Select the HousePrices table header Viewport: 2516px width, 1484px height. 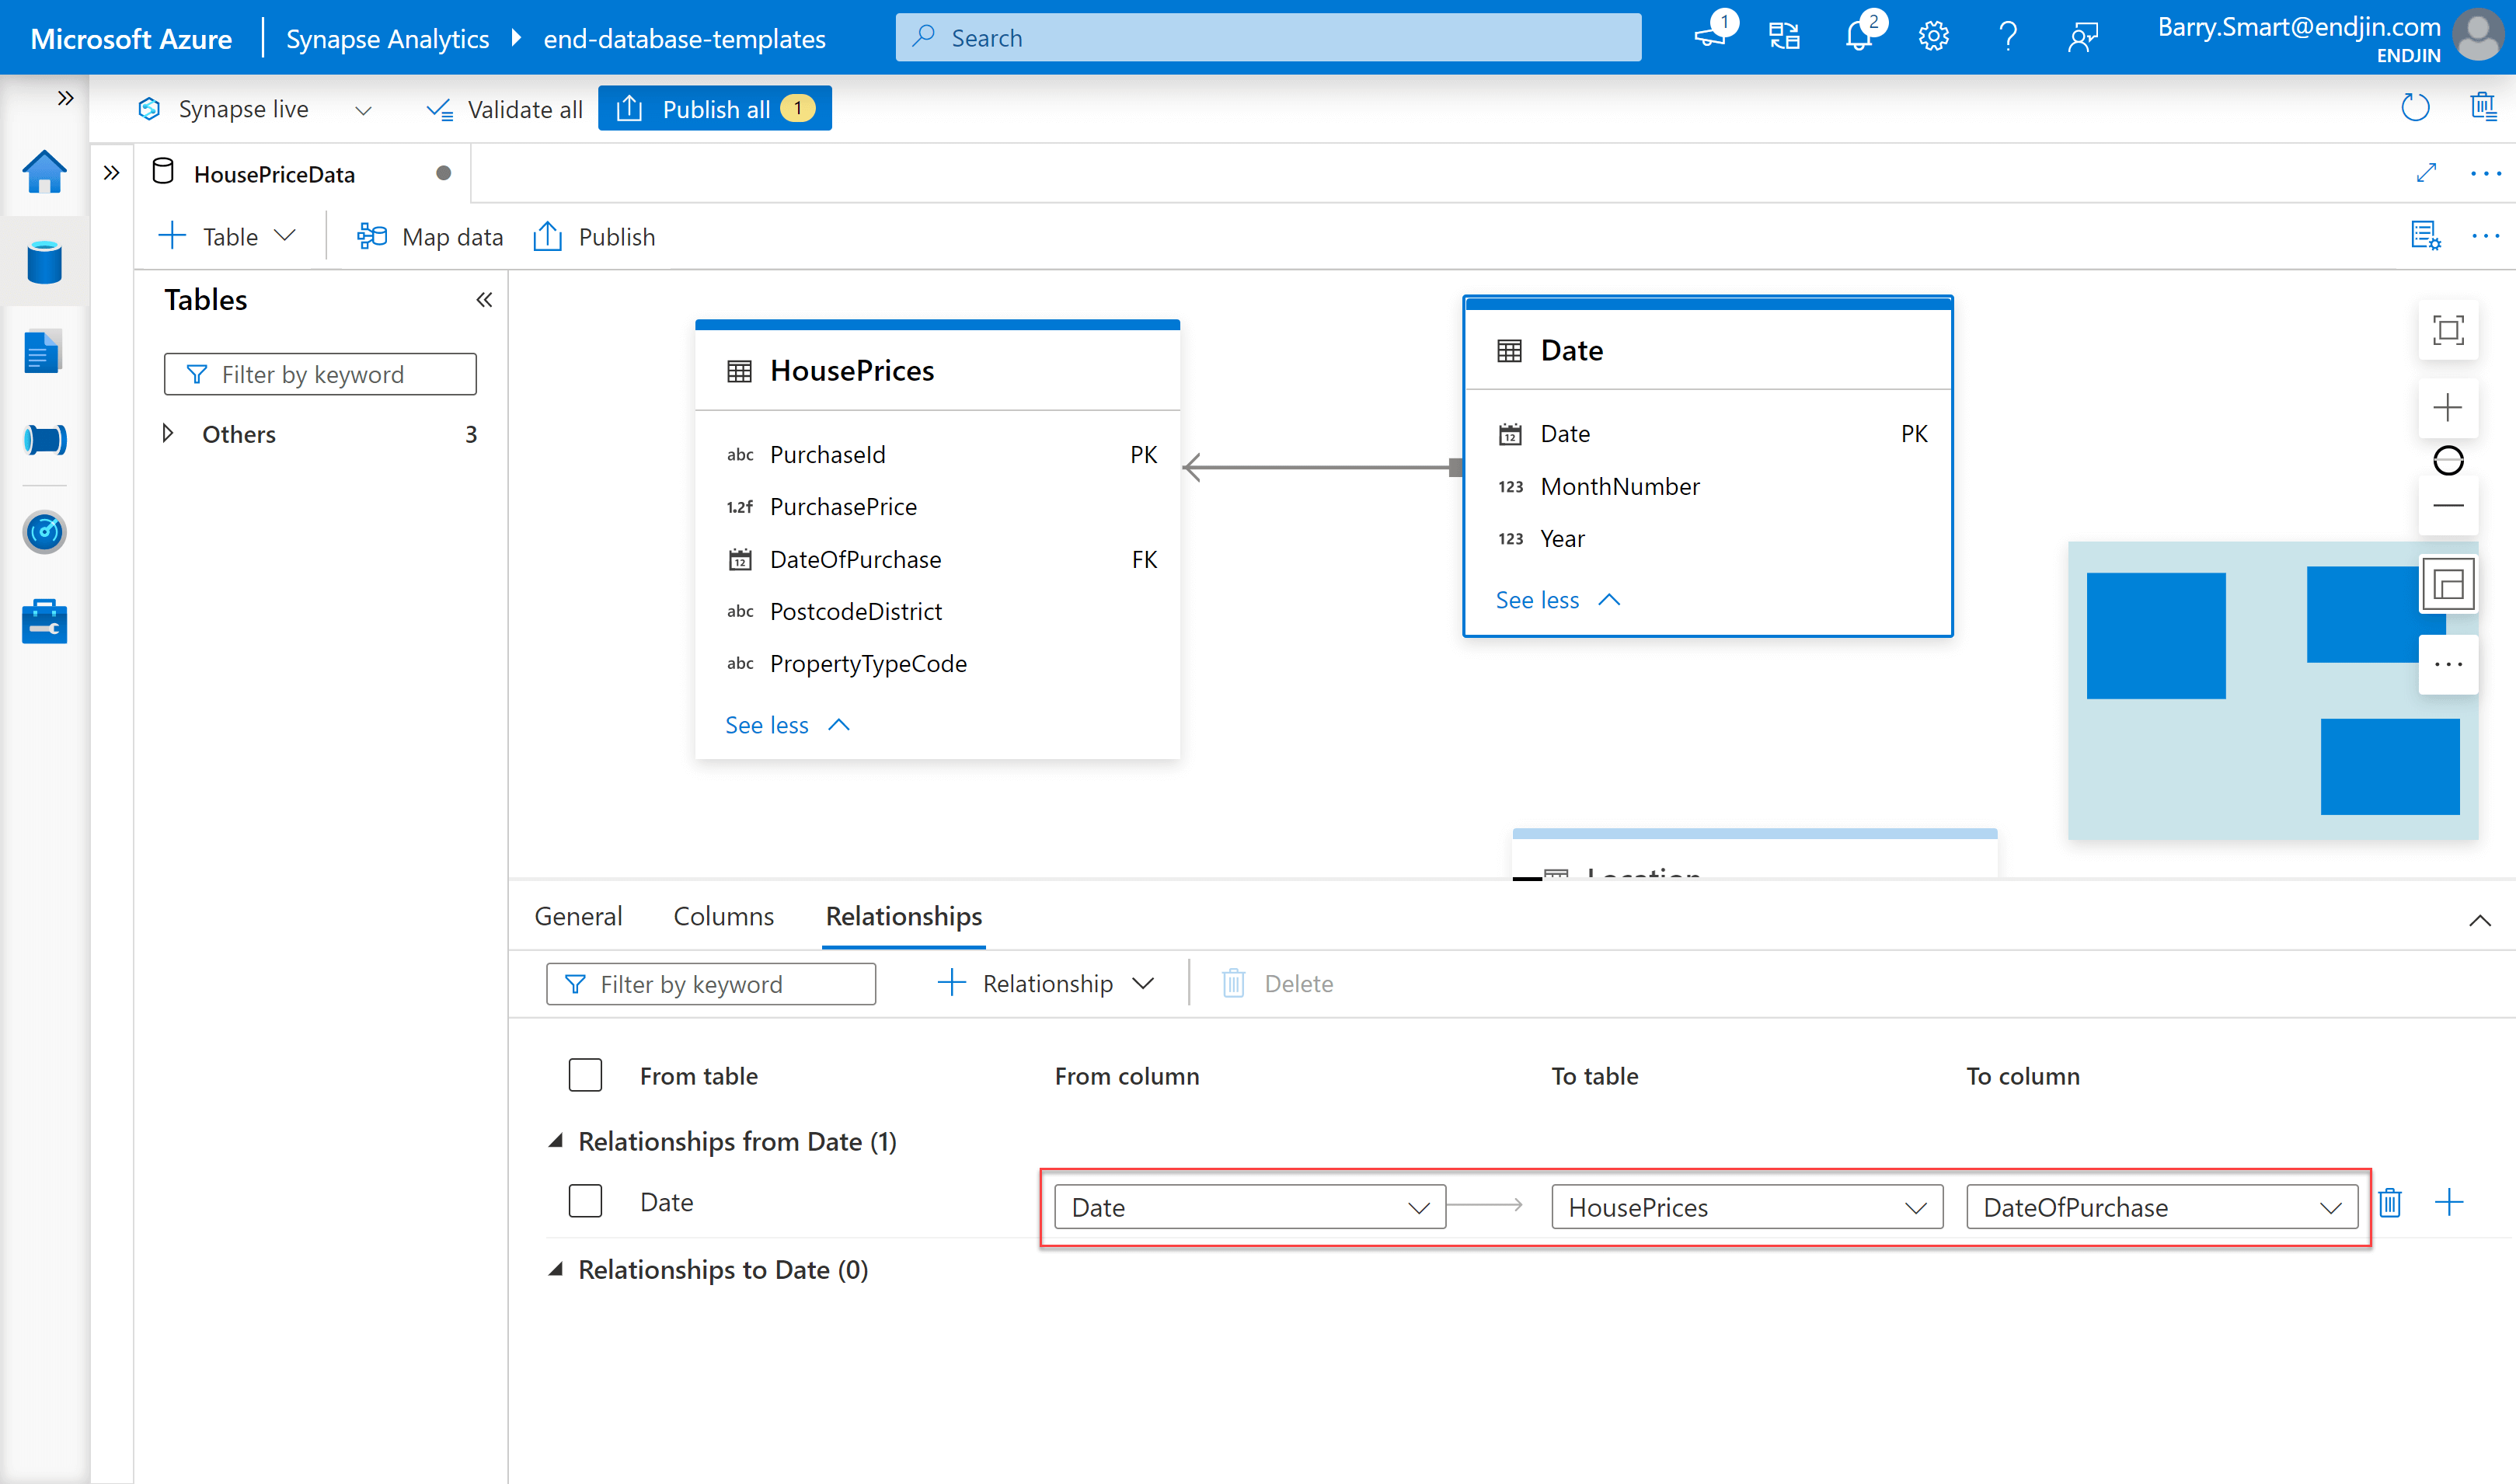[937, 370]
